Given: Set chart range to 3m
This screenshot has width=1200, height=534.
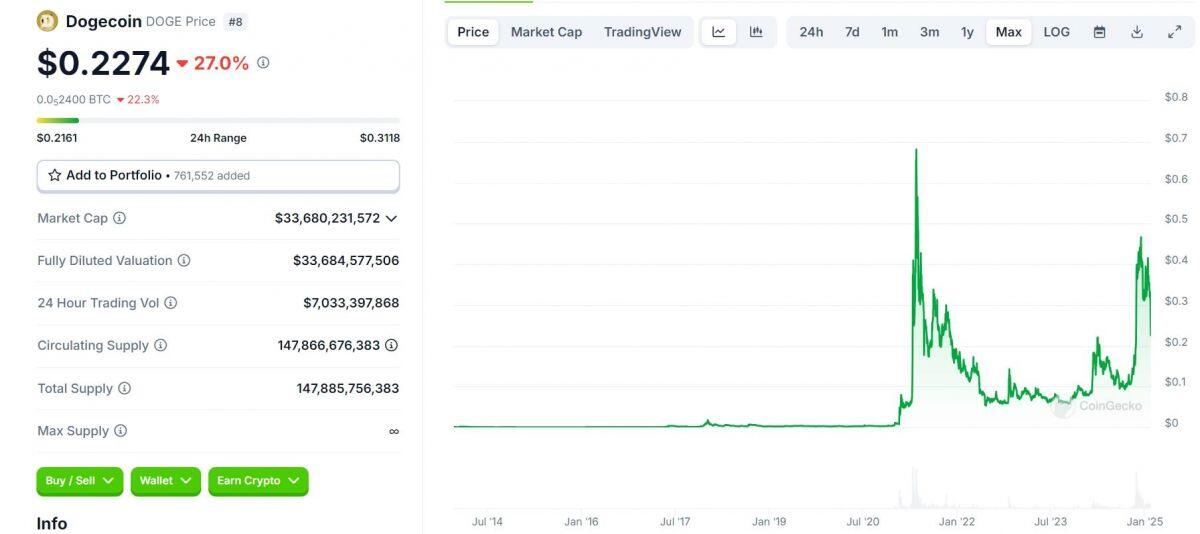Looking at the screenshot, I should [x=929, y=32].
